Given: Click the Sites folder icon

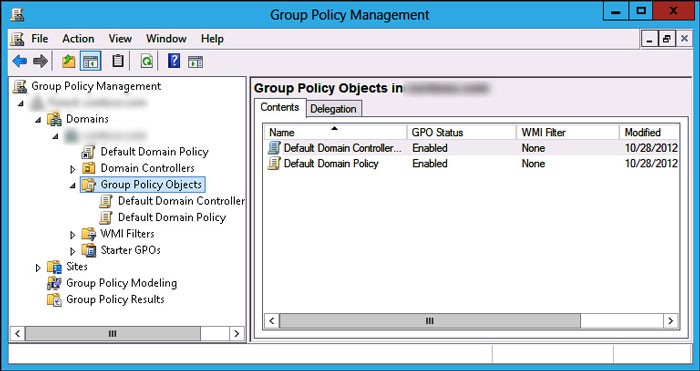Looking at the screenshot, I should point(54,267).
